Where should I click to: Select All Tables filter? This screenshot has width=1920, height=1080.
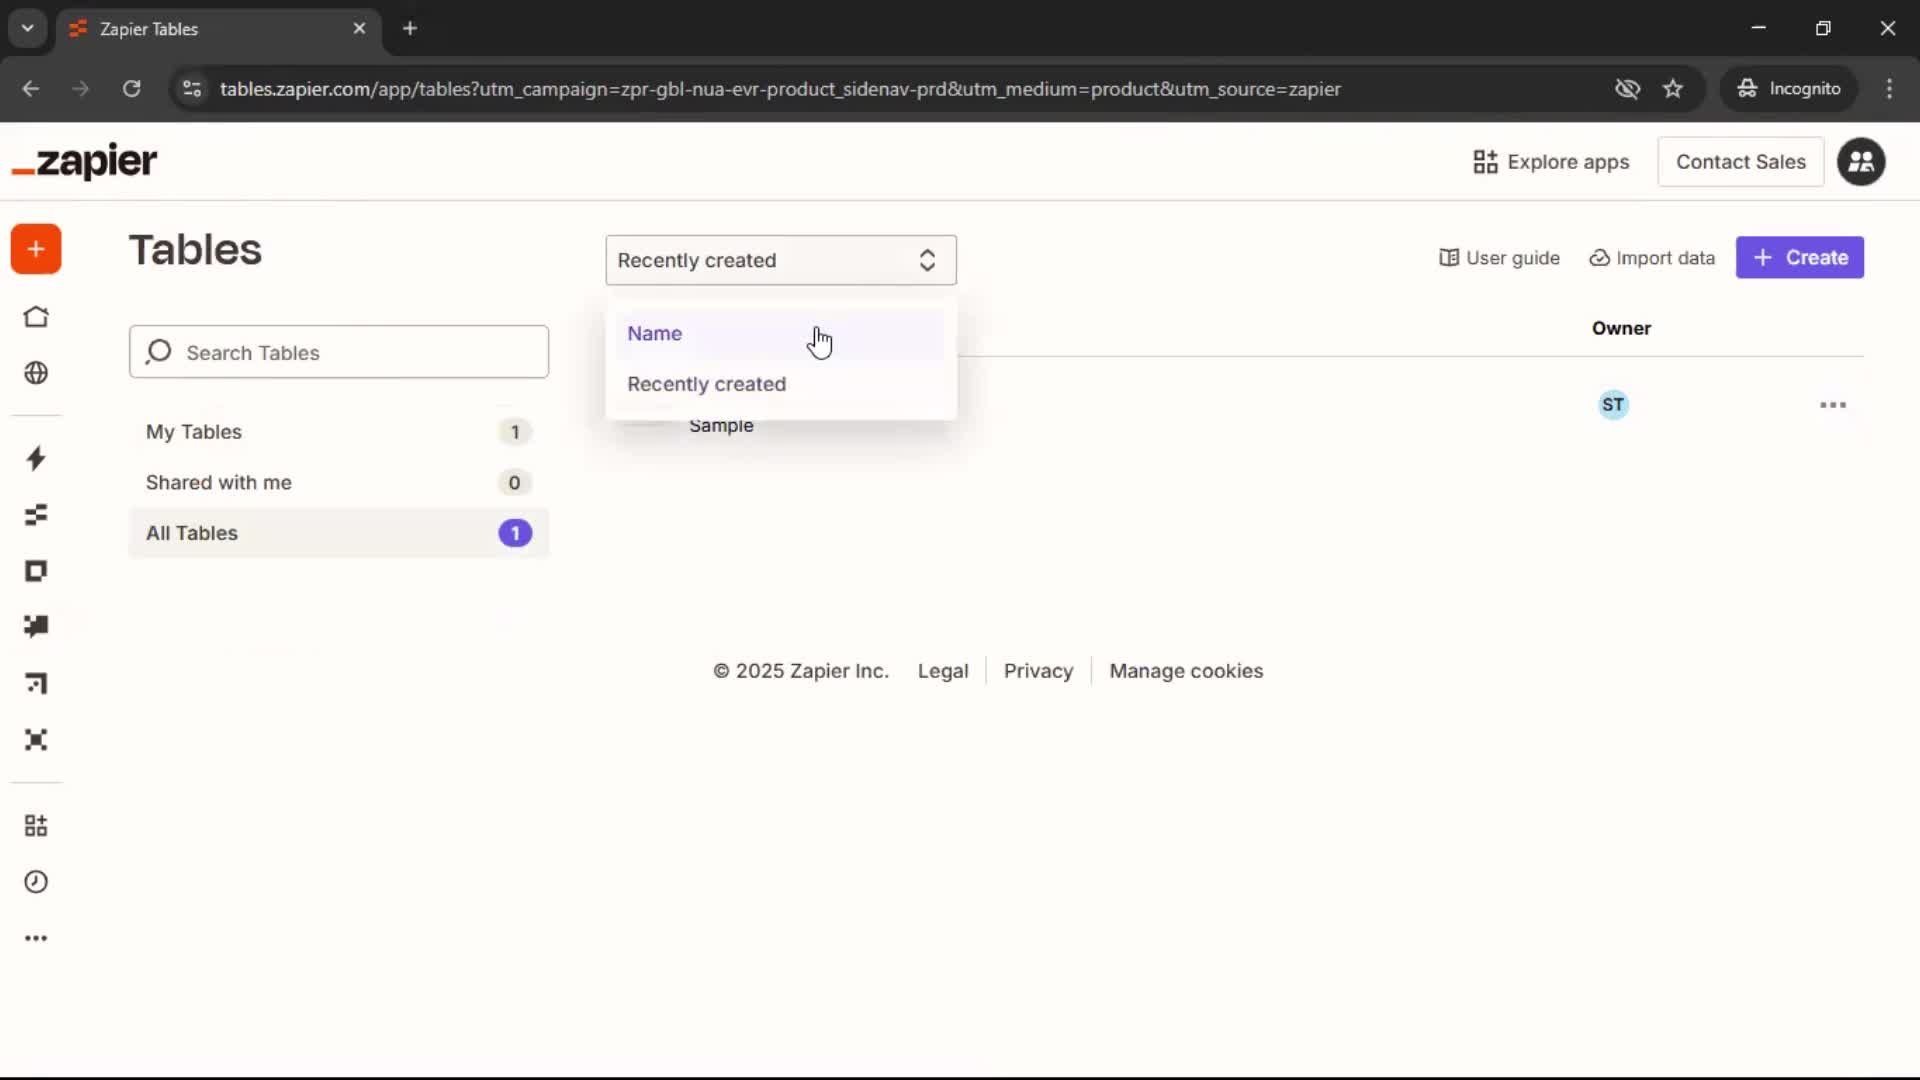coord(339,533)
